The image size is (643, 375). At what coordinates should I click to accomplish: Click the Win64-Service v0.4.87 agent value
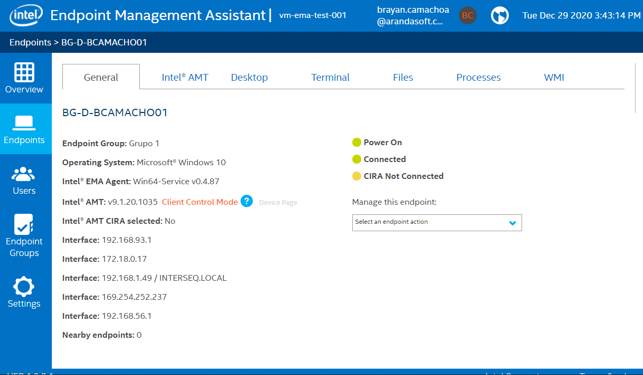pyautogui.click(x=176, y=181)
